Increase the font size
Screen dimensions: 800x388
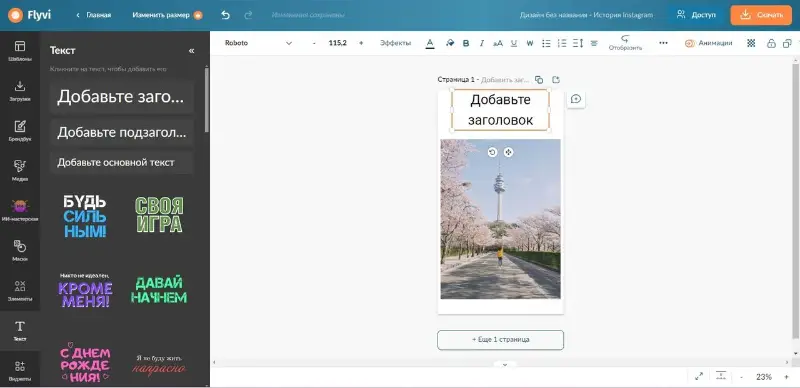click(x=361, y=43)
